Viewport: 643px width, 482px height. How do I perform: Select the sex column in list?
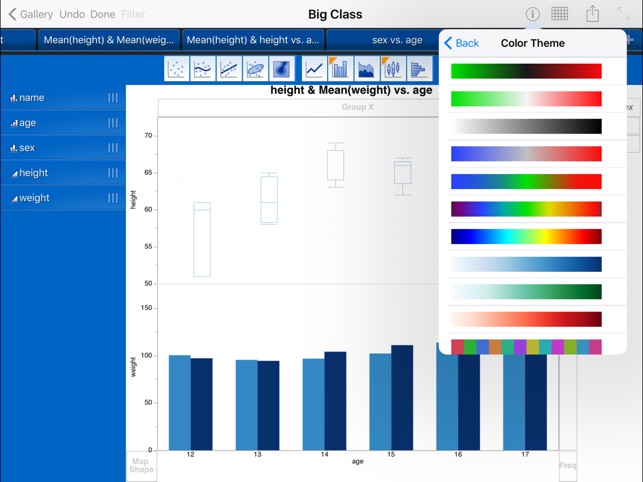click(x=63, y=148)
